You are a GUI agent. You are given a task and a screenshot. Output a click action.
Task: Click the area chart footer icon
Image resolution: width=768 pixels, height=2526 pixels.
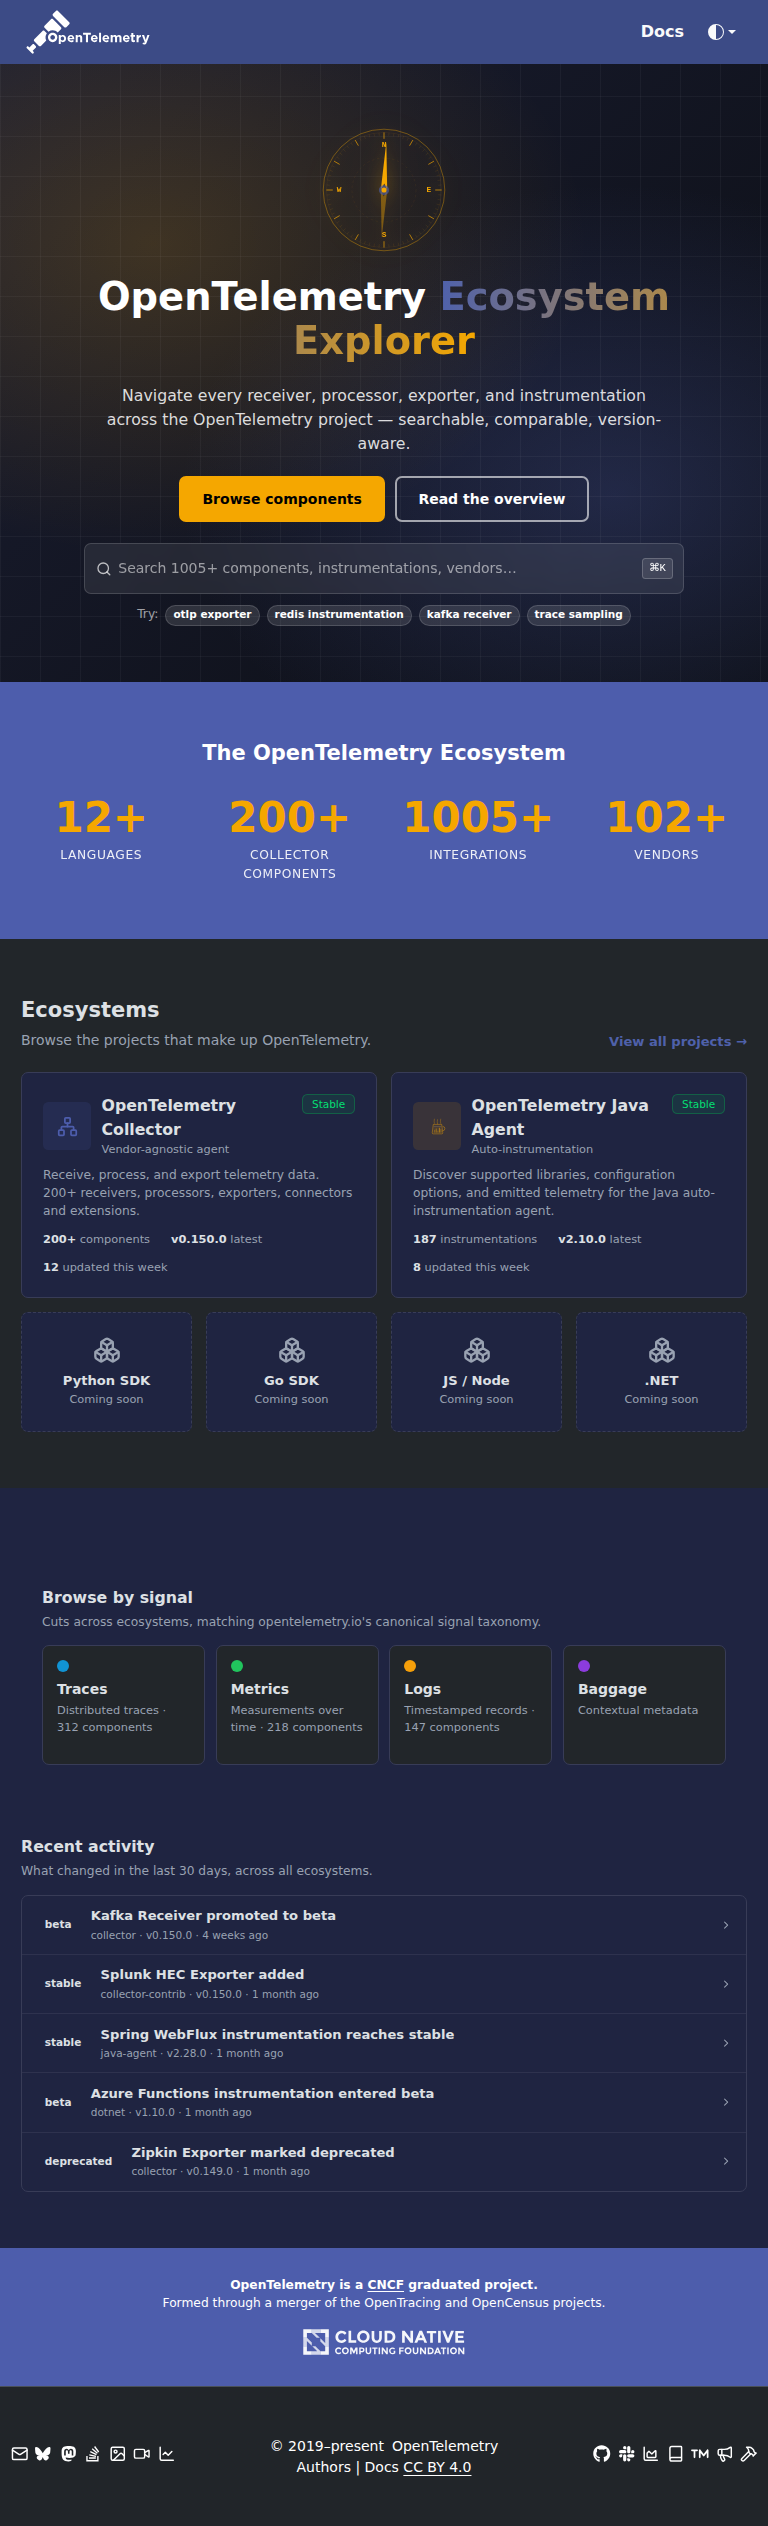tap(650, 2453)
